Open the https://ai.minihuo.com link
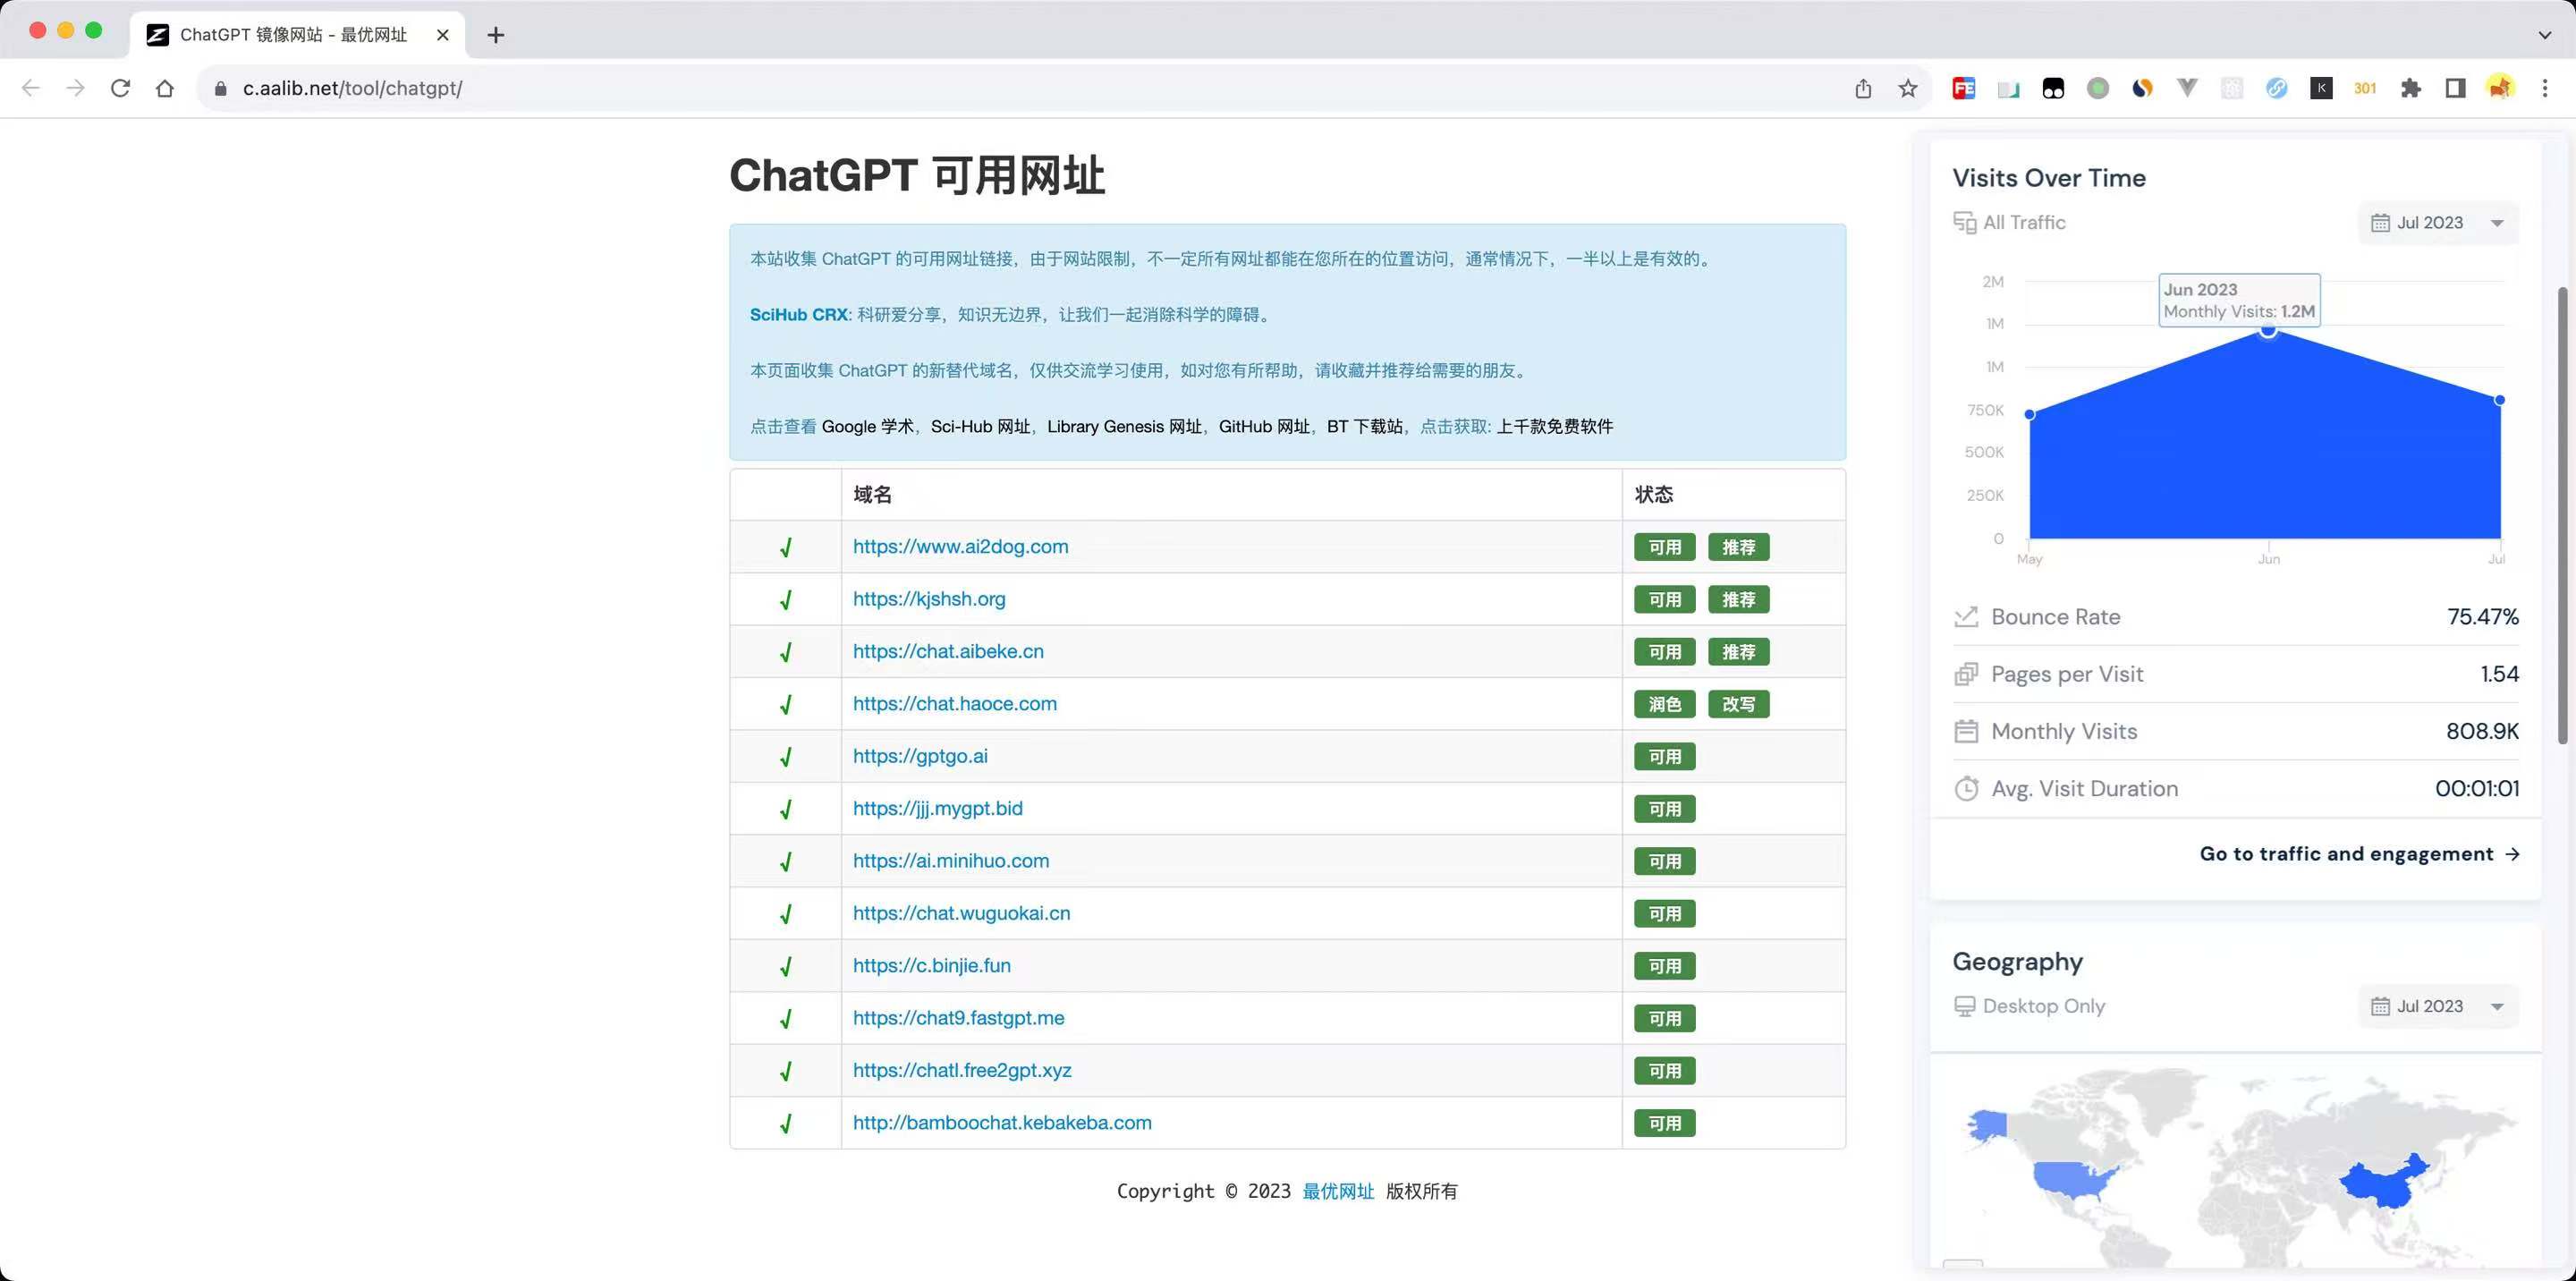Image resolution: width=2576 pixels, height=1281 pixels. (950, 860)
